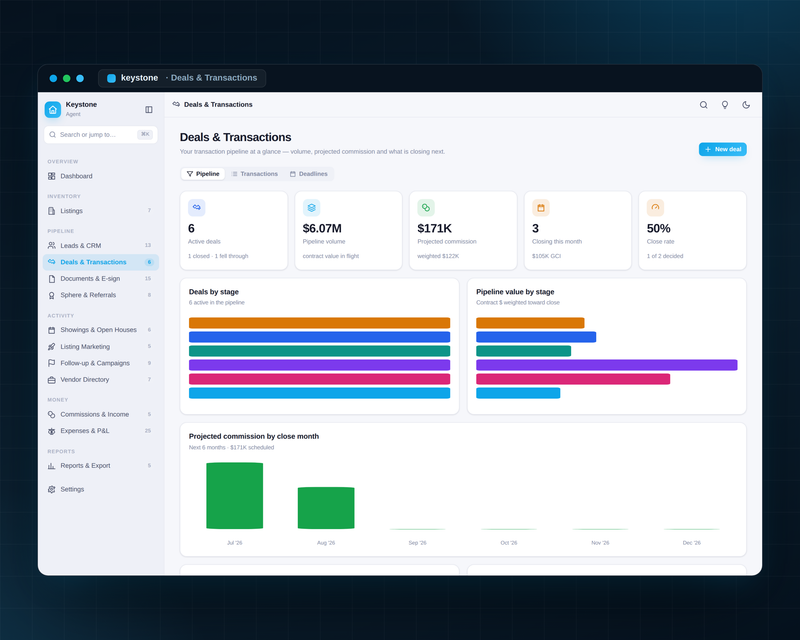Click the pink bar in Pipeline value by stage
This screenshot has height=640, width=800.
[573, 379]
